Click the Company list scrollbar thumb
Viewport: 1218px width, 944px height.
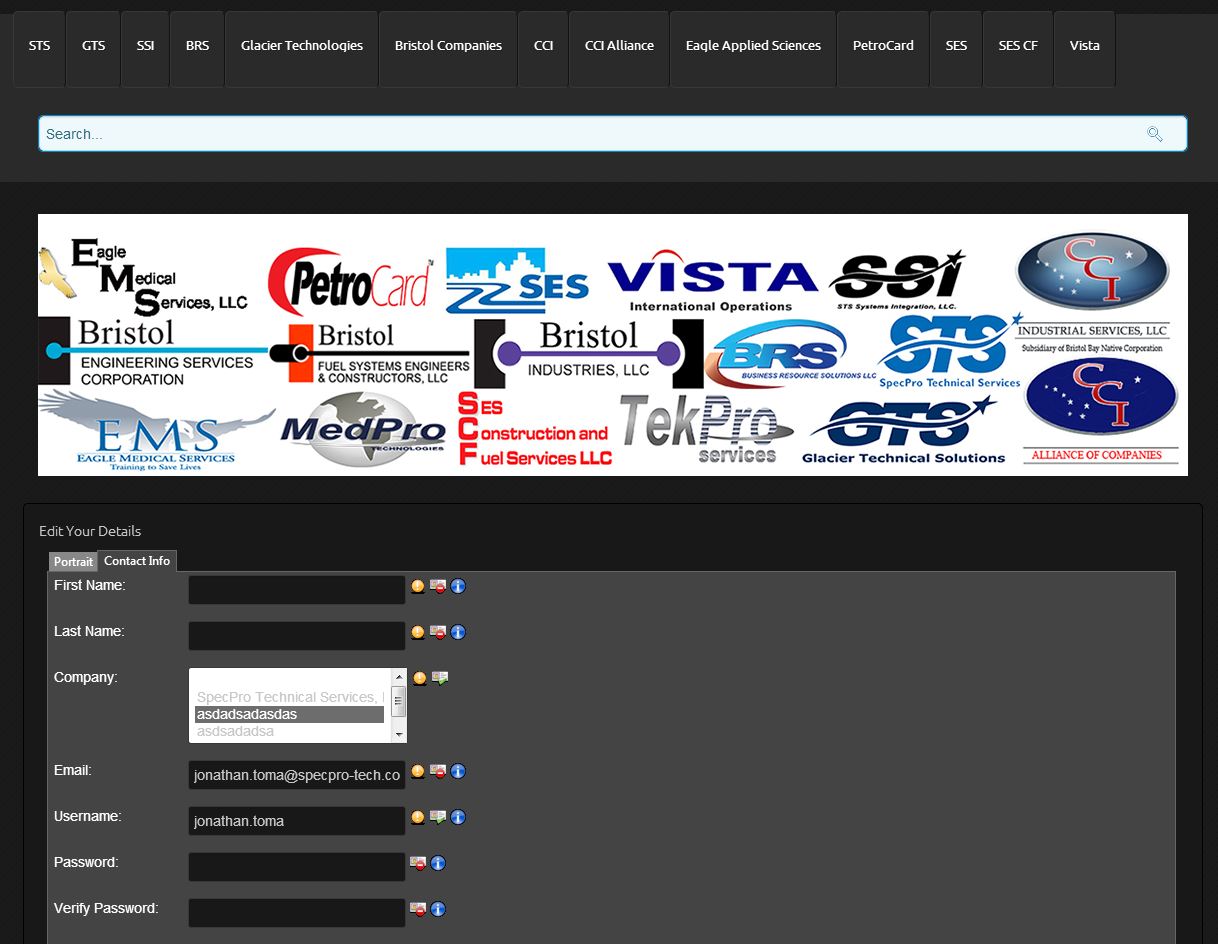tap(399, 701)
